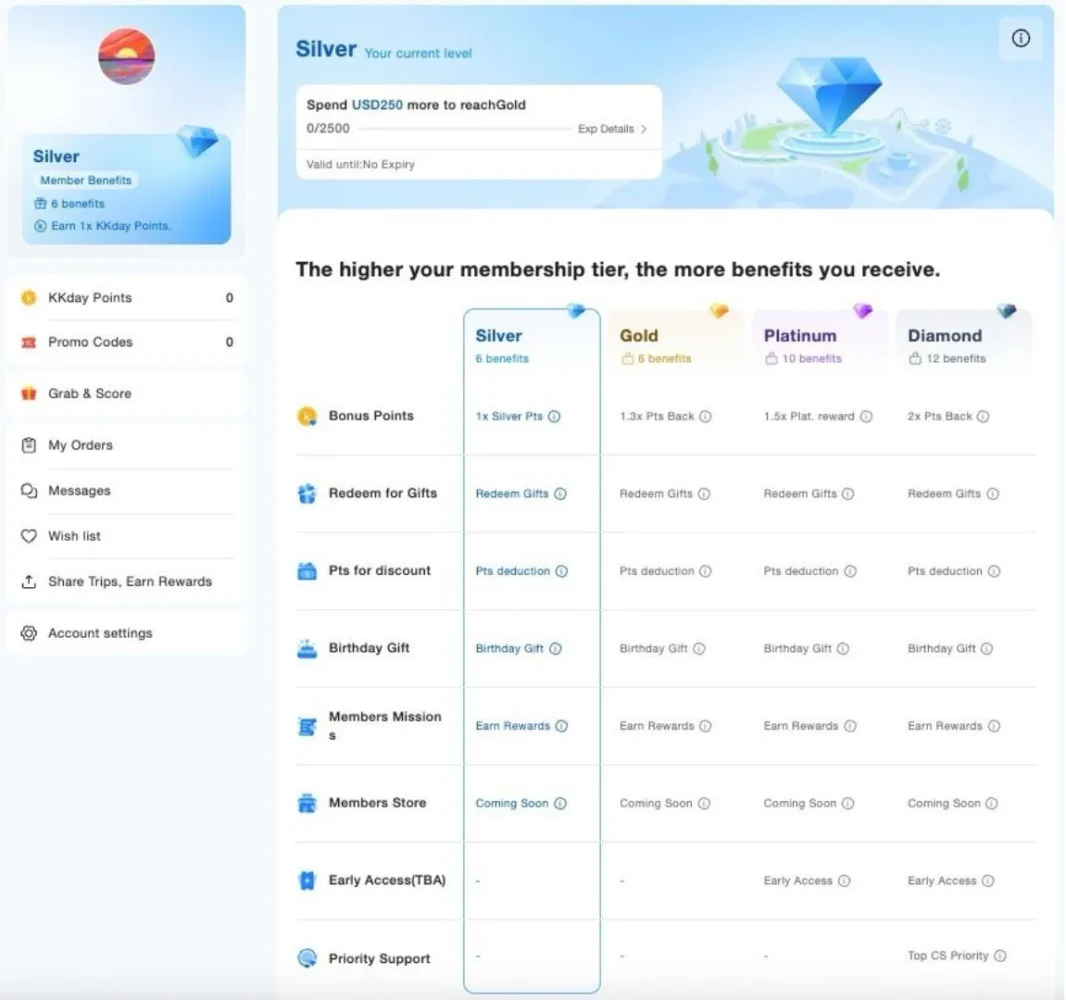Click the Members Store shop icon

pos(307,804)
